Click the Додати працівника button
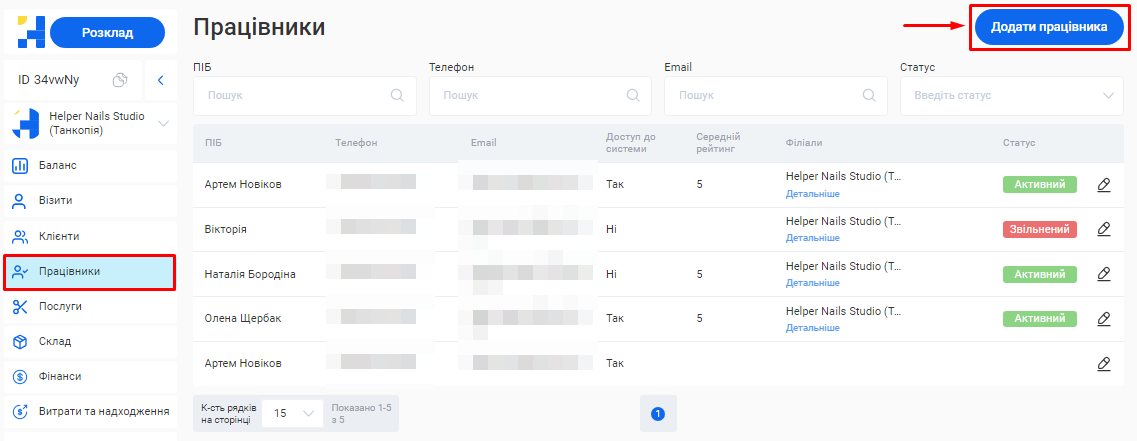The width and height of the screenshot is (1137, 441). pos(1049,28)
